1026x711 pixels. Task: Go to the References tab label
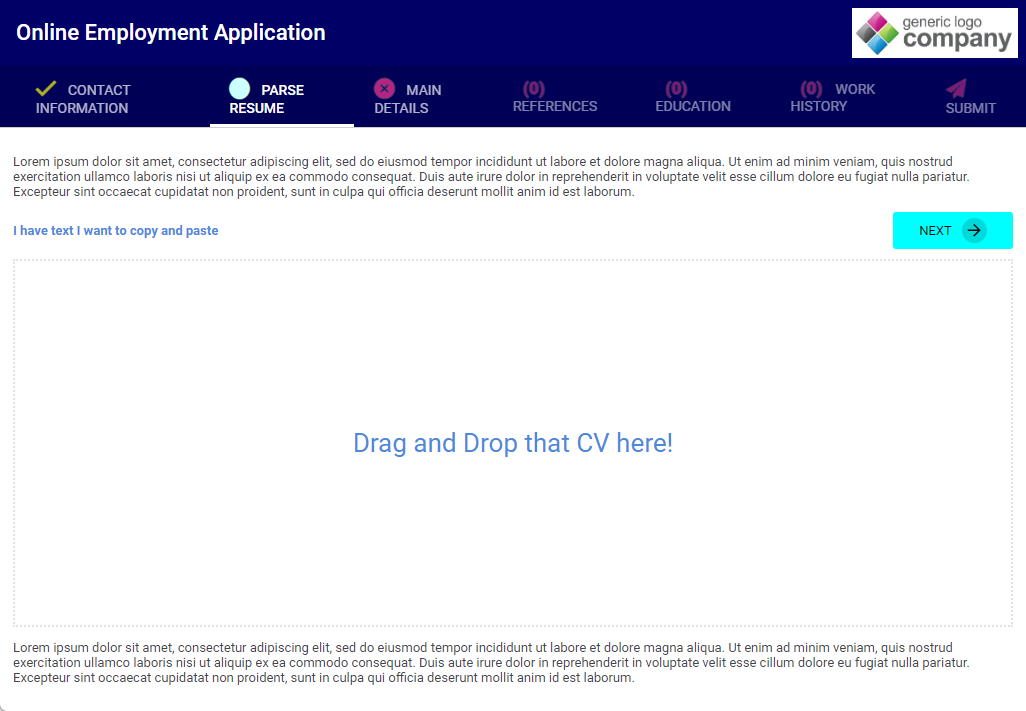point(555,106)
